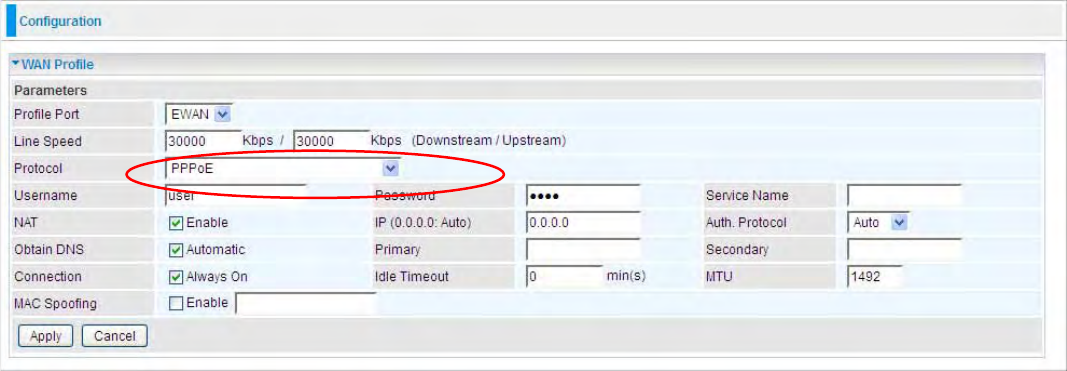Click the Idle Timeout minutes field
This screenshot has height=371, width=1067.
[x=565, y=277]
